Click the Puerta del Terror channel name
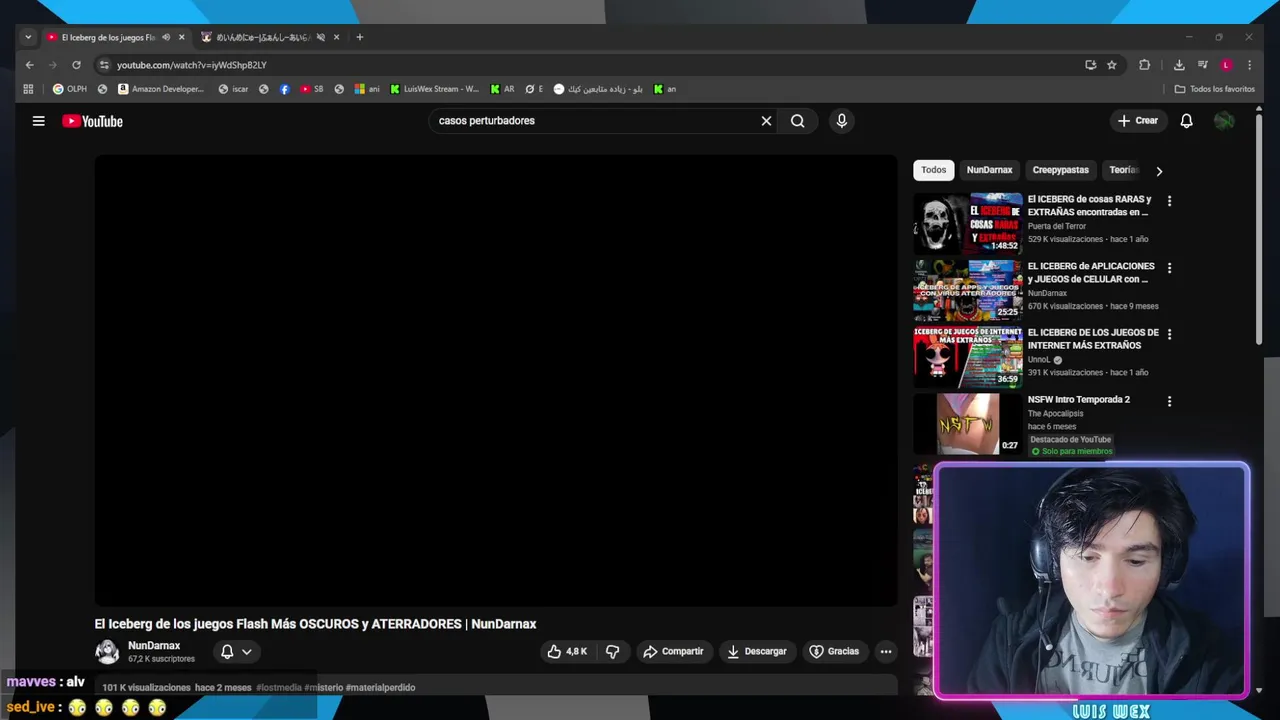This screenshot has width=1280, height=720. 1057,226
